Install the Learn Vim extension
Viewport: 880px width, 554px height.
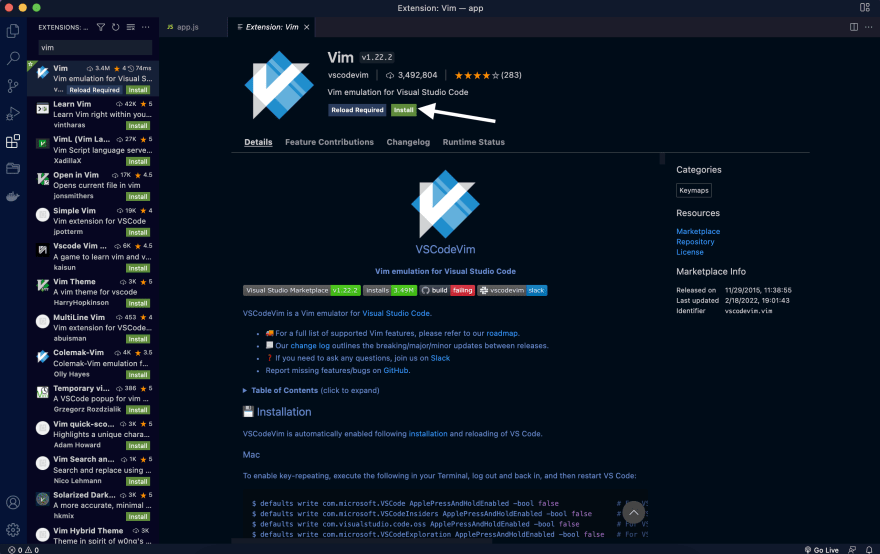(x=138, y=125)
